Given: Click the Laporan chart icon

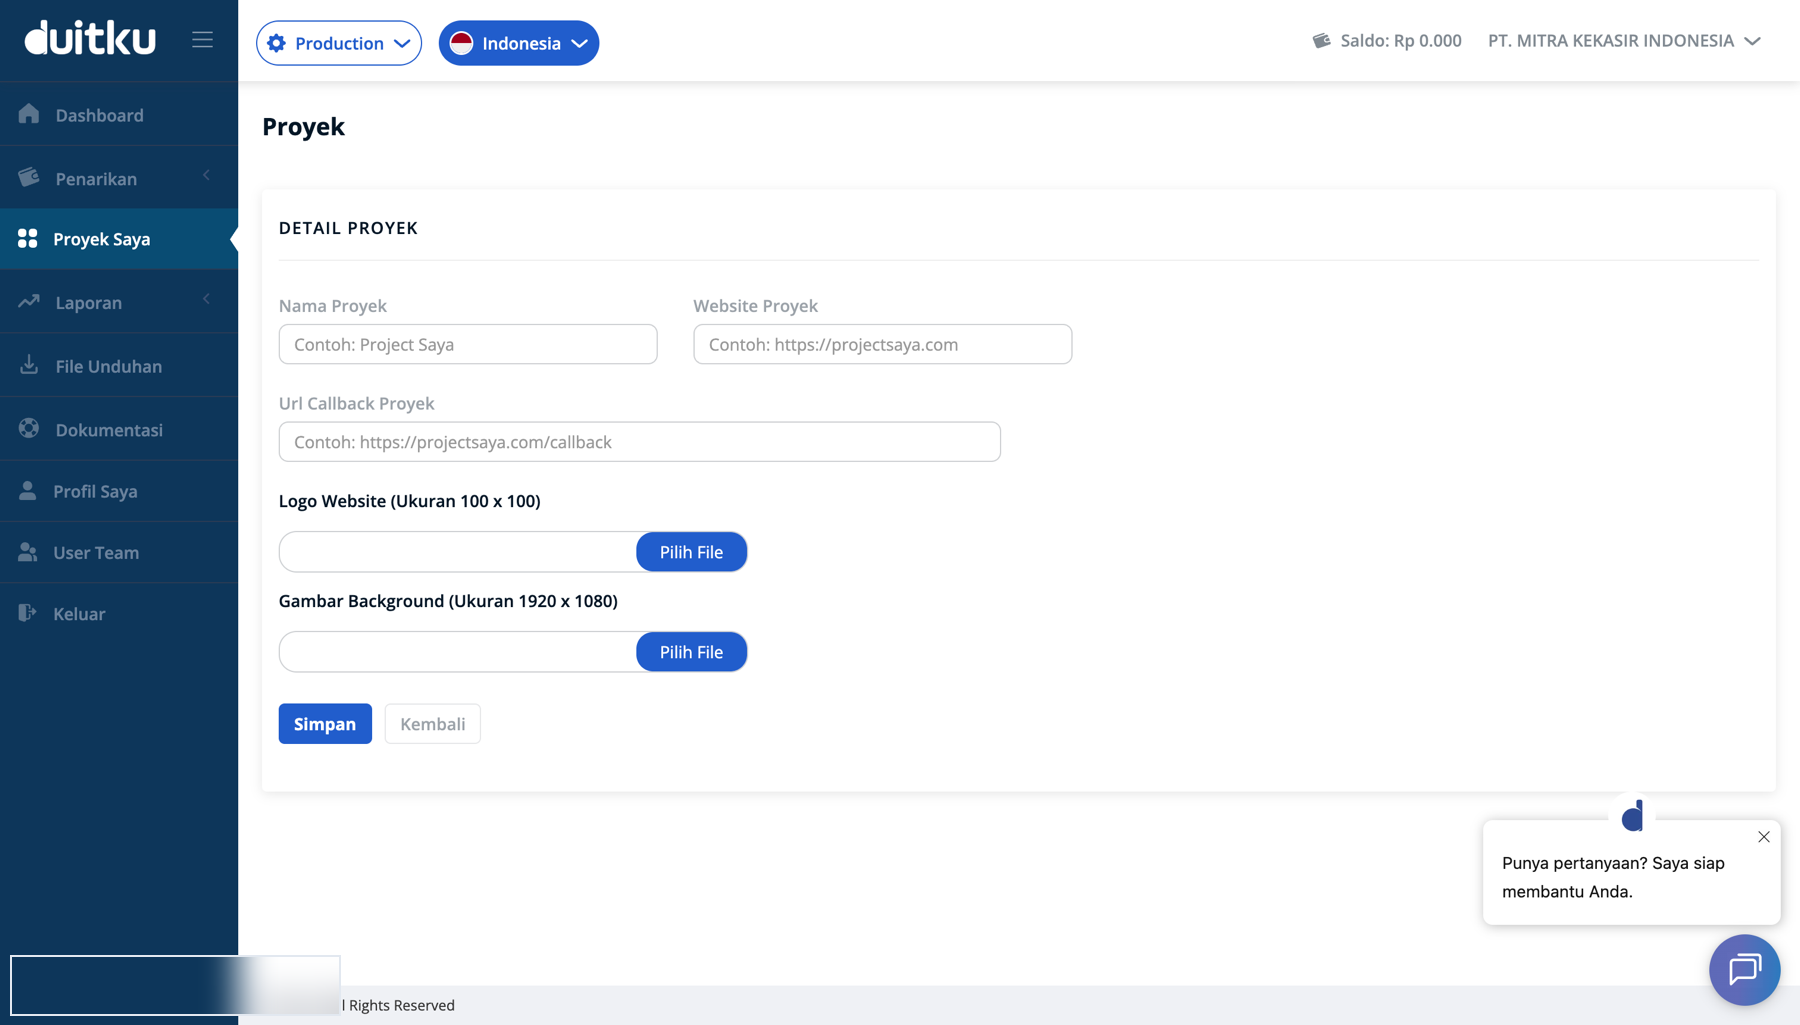Looking at the screenshot, I should (29, 301).
